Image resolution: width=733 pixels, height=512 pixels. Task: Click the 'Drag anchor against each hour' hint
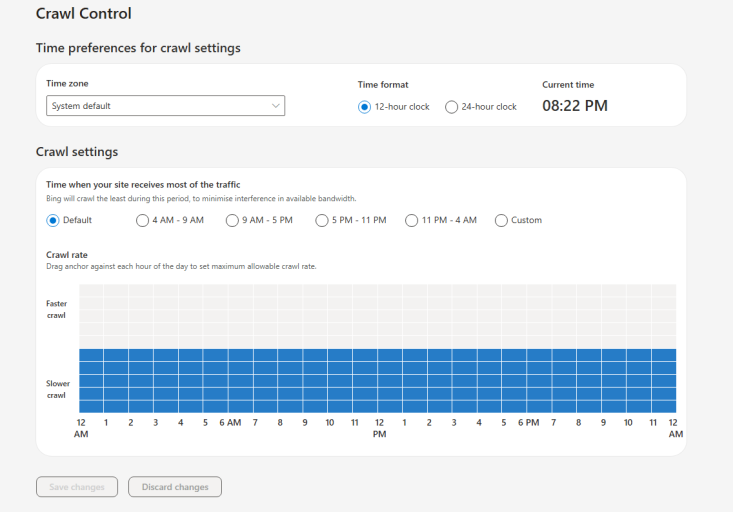pyautogui.click(x=181, y=267)
